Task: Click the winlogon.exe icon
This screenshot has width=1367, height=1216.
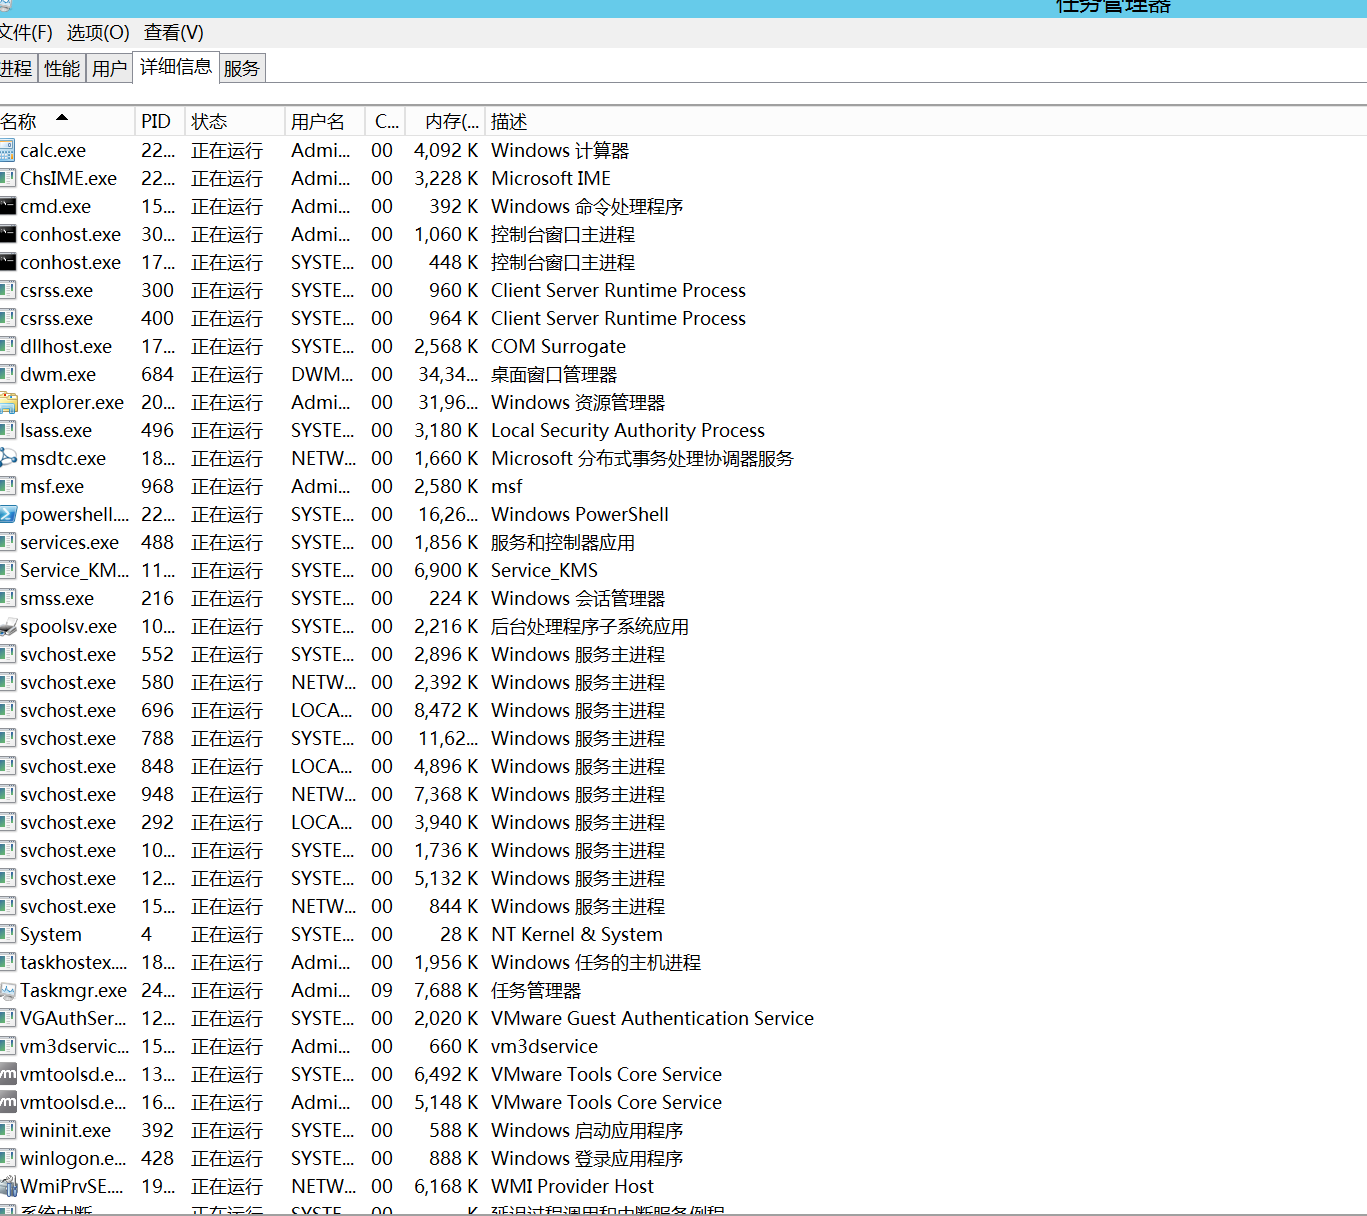Action: coord(8,1159)
